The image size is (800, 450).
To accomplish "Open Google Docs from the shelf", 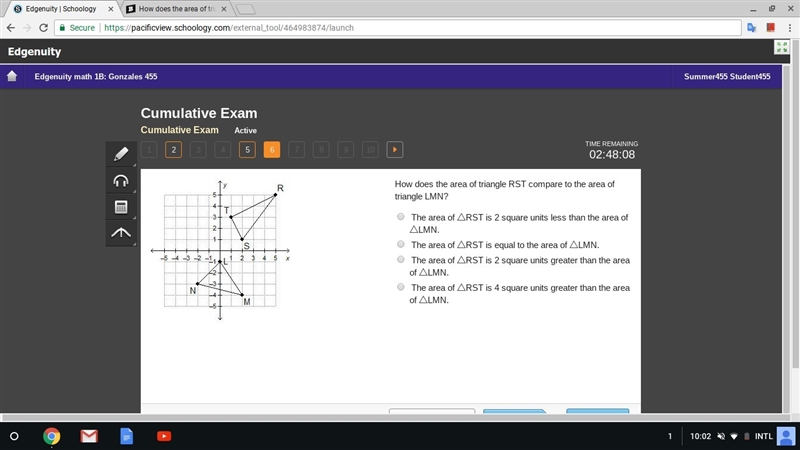I will tap(127, 436).
